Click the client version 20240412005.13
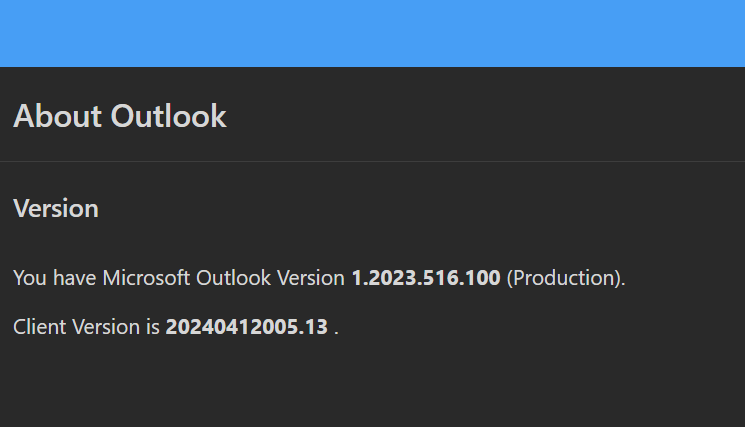745x427 pixels. pos(247,327)
